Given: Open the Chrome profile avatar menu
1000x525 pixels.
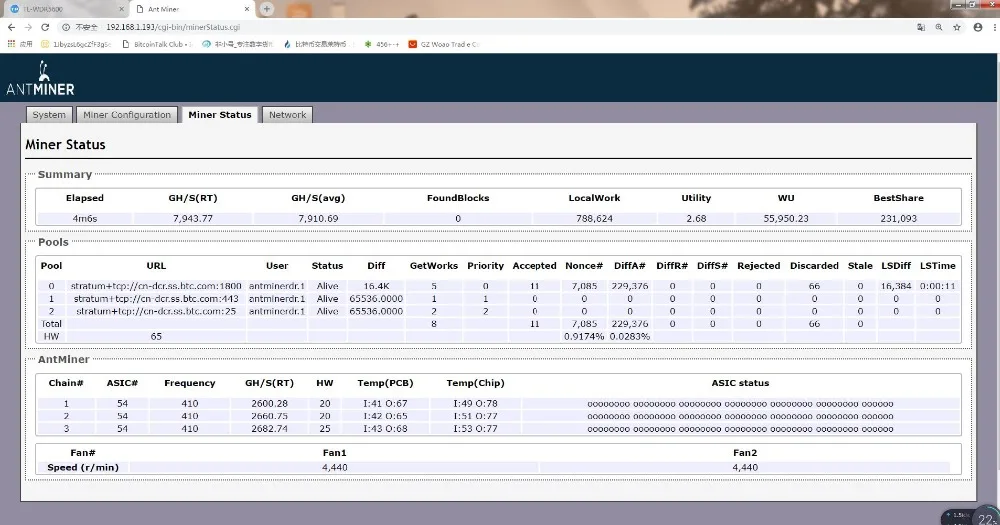Looking at the screenshot, I should pyautogui.click(x=978, y=27).
